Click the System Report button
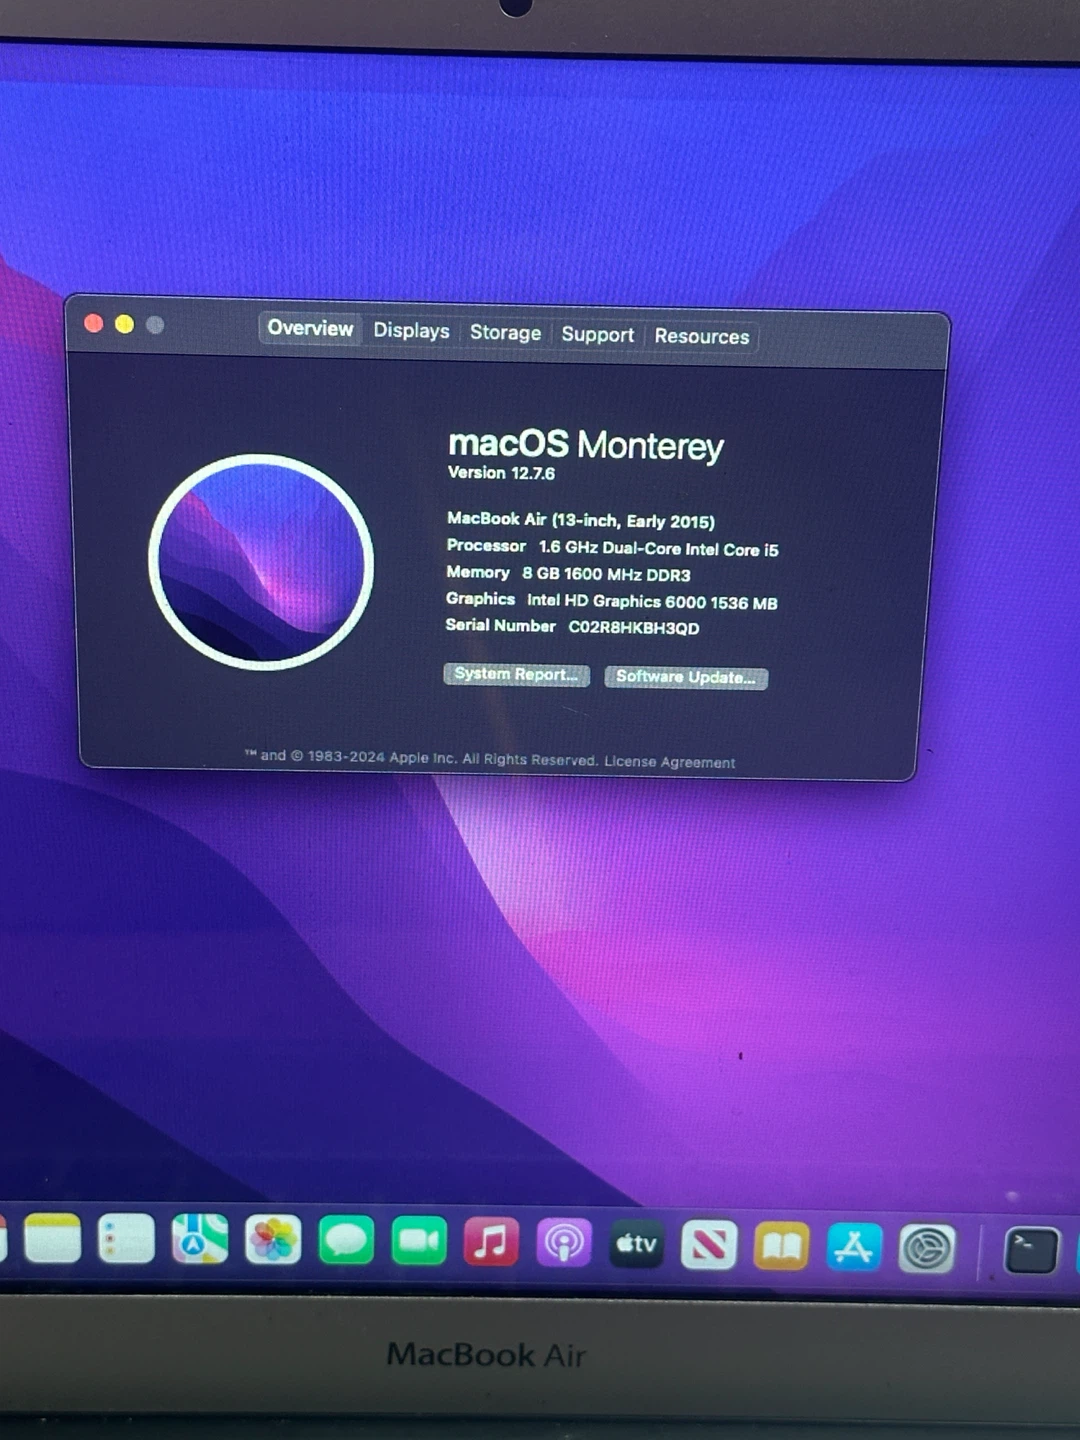 (516, 674)
